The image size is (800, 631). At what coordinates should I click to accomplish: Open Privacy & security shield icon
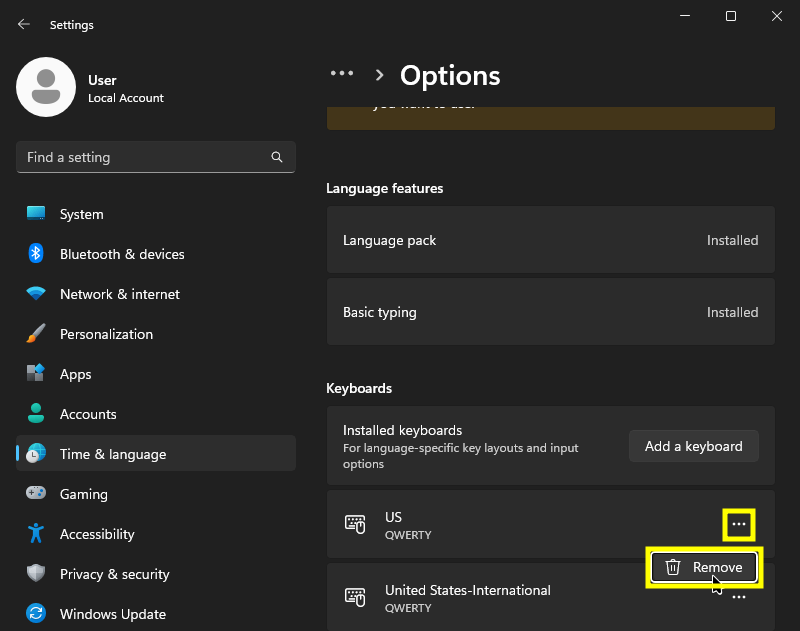tap(36, 574)
